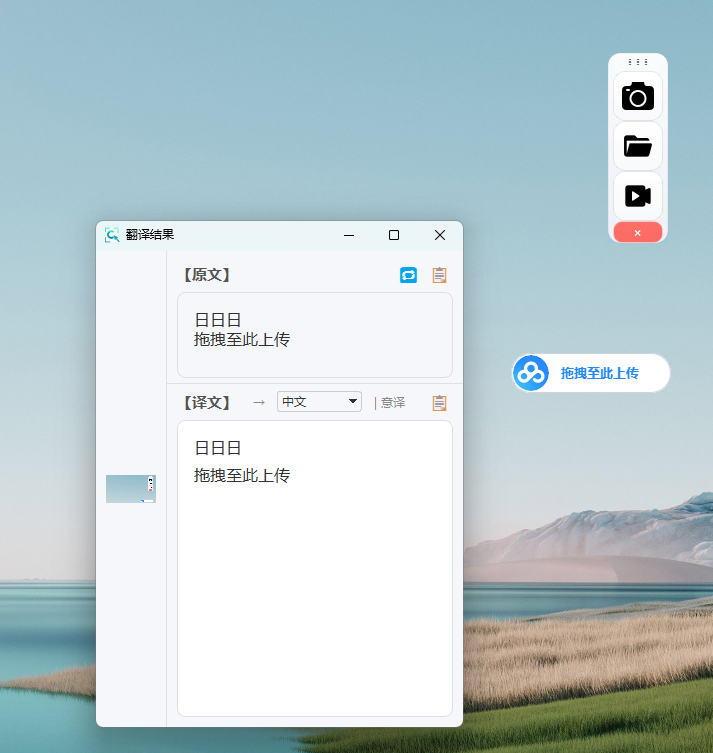Click inside the 译文 translation text box
Viewport: 713px width, 753px height.
pyautogui.click(x=315, y=569)
